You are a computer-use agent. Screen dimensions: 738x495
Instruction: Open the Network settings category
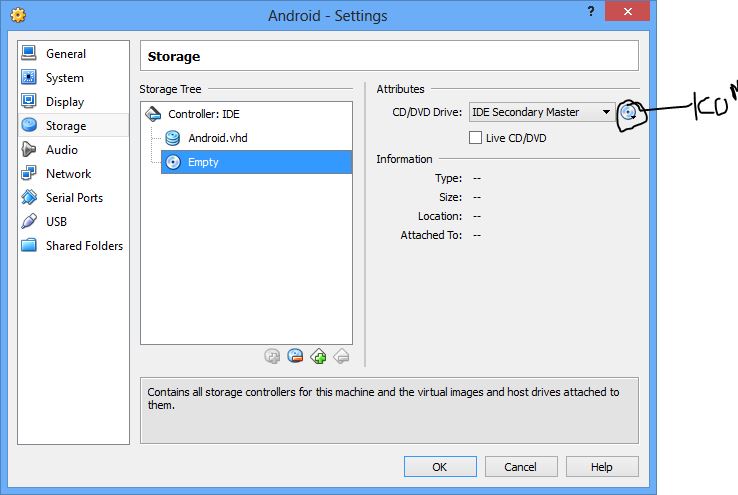(x=73, y=174)
